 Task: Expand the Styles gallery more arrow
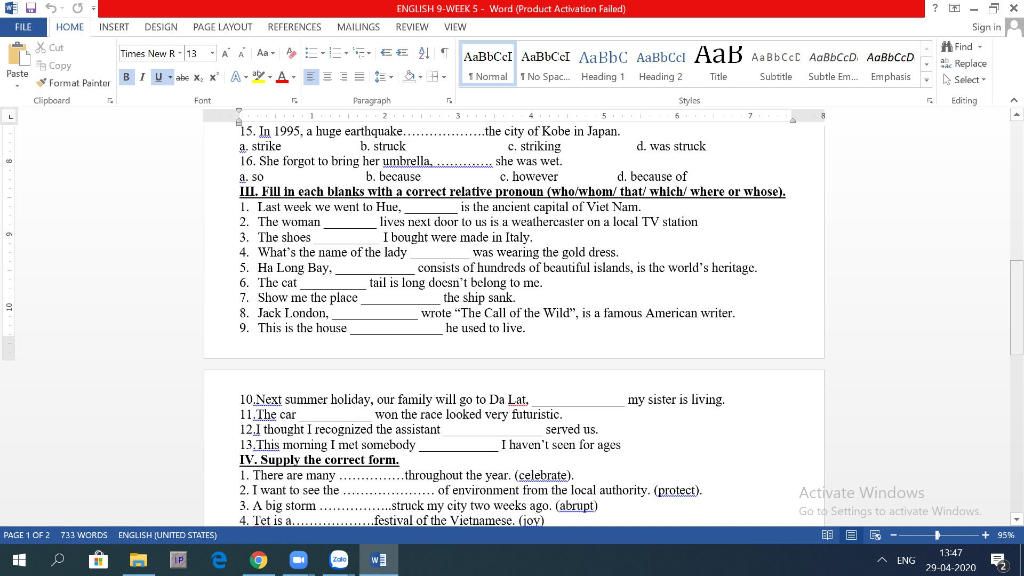[926, 80]
